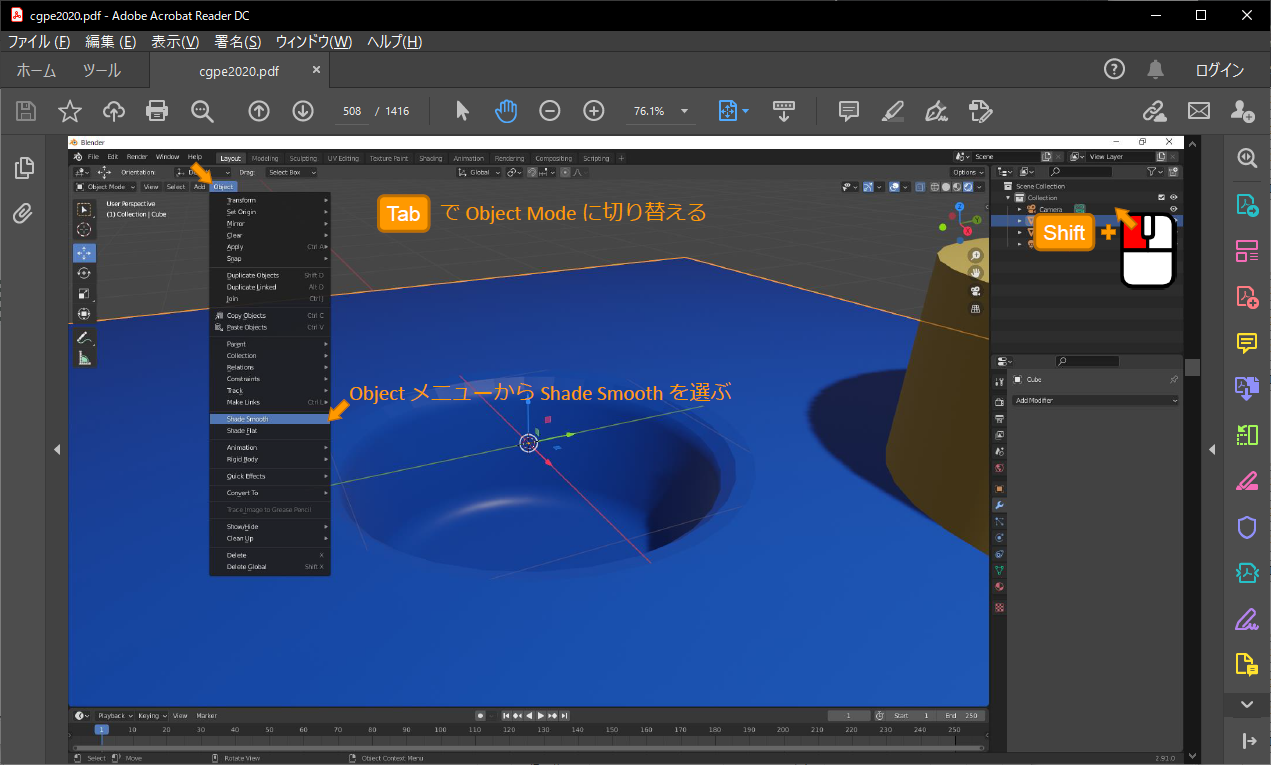Open the 76.1% zoom level dropdown
The height and width of the screenshot is (765, 1271).
click(684, 111)
